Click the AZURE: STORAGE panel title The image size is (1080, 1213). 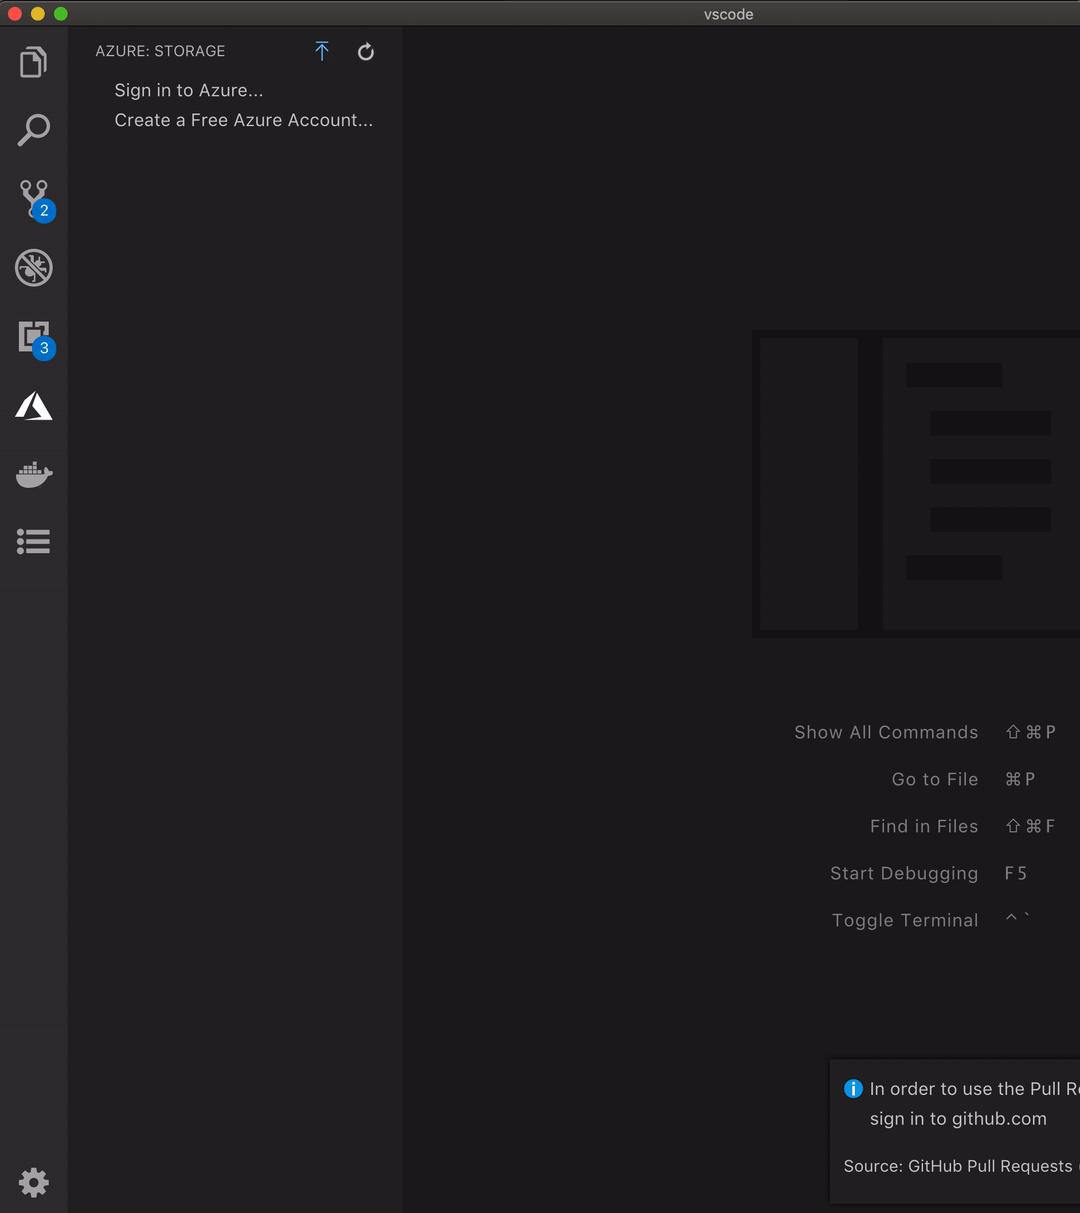click(x=160, y=51)
